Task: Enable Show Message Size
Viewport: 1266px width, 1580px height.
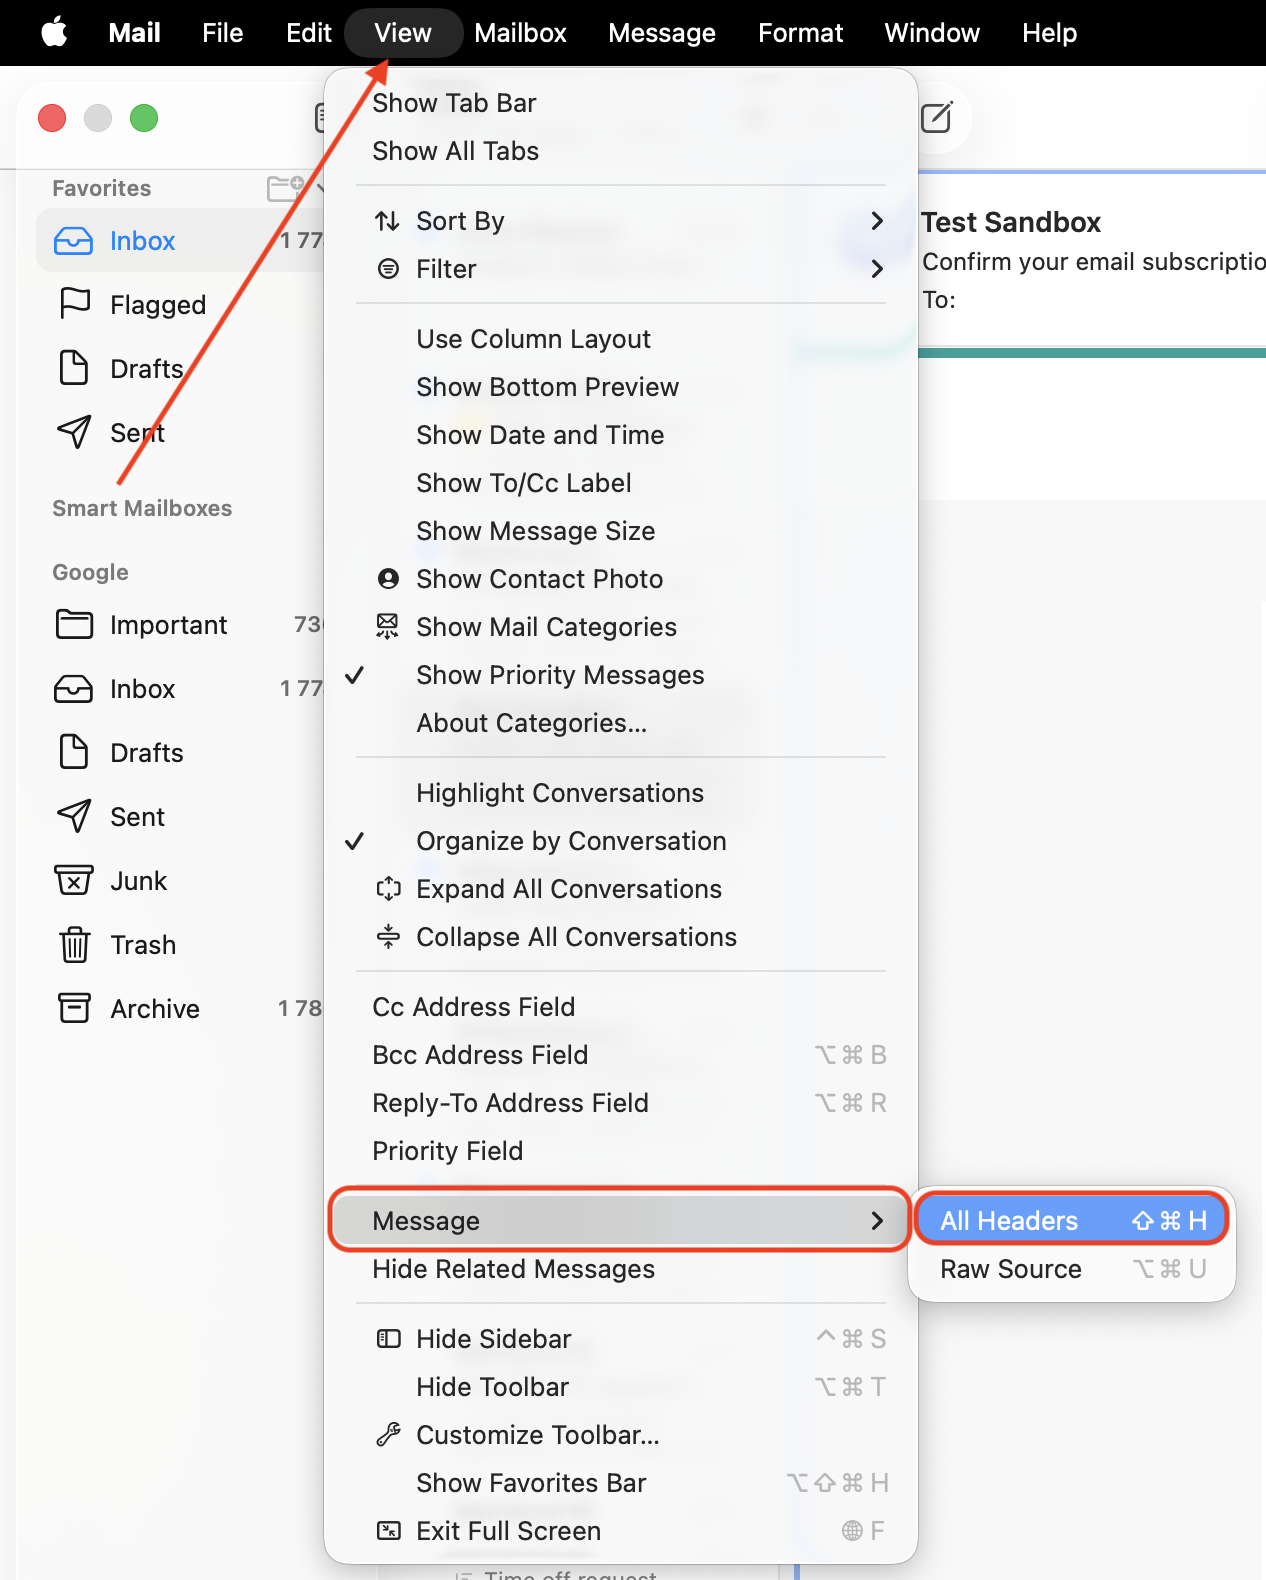Action: 621,531
